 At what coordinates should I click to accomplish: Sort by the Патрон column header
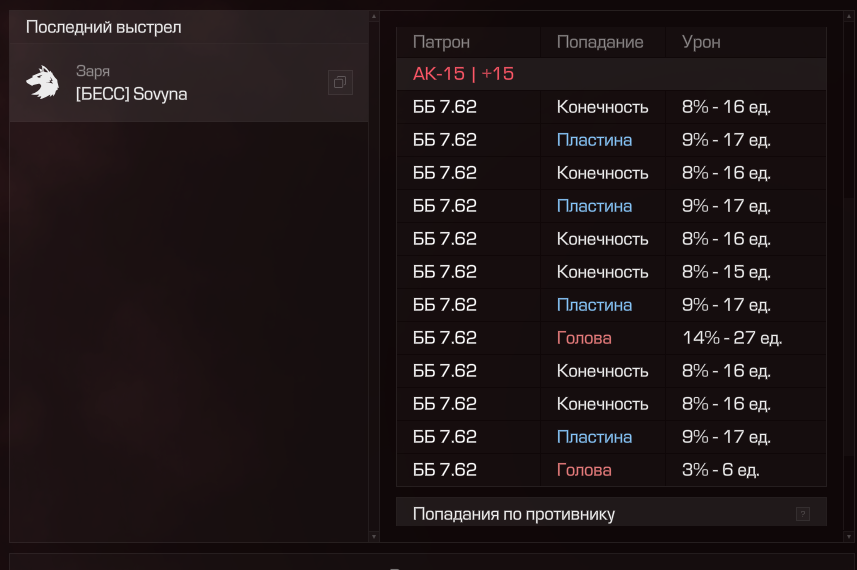tap(441, 42)
